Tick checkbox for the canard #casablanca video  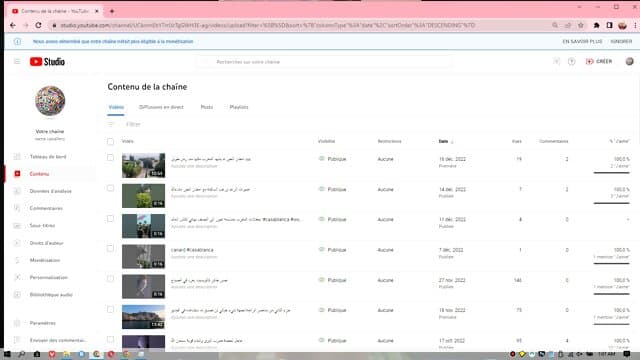(110, 249)
